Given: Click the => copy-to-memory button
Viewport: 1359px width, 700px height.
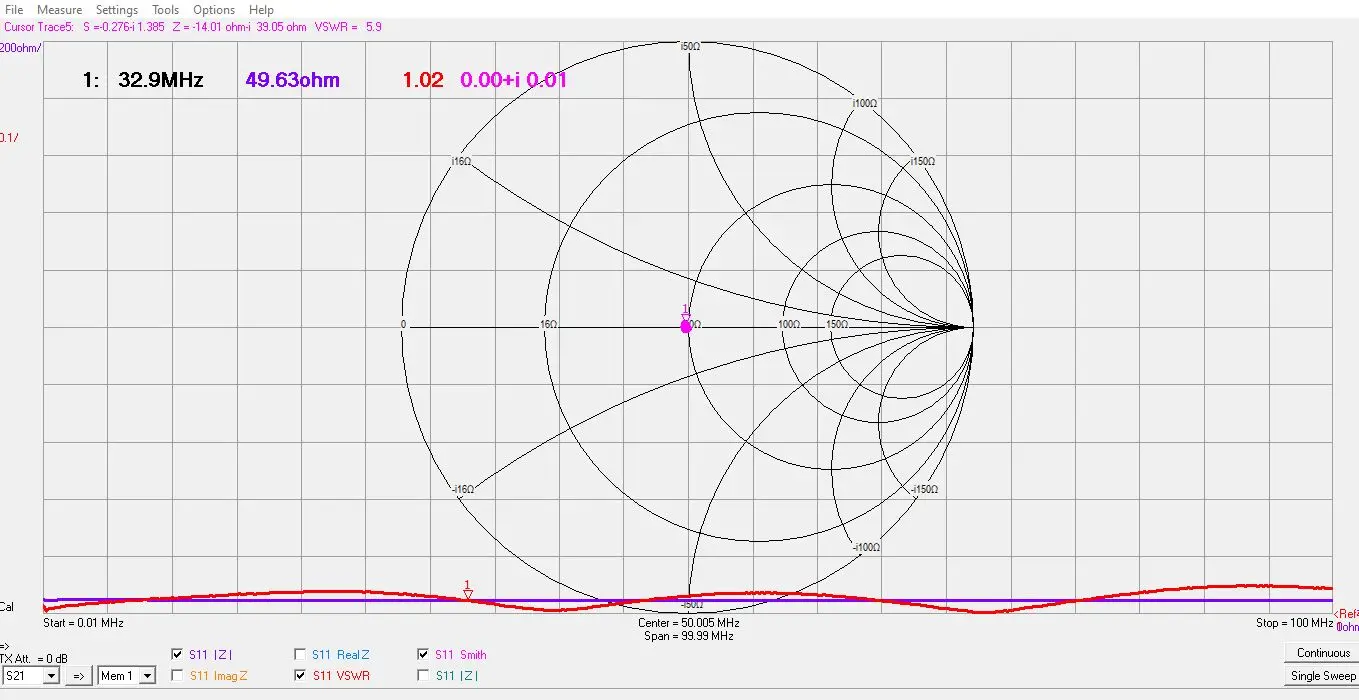Looking at the screenshot, I should pyautogui.click(x=79, y=676).
